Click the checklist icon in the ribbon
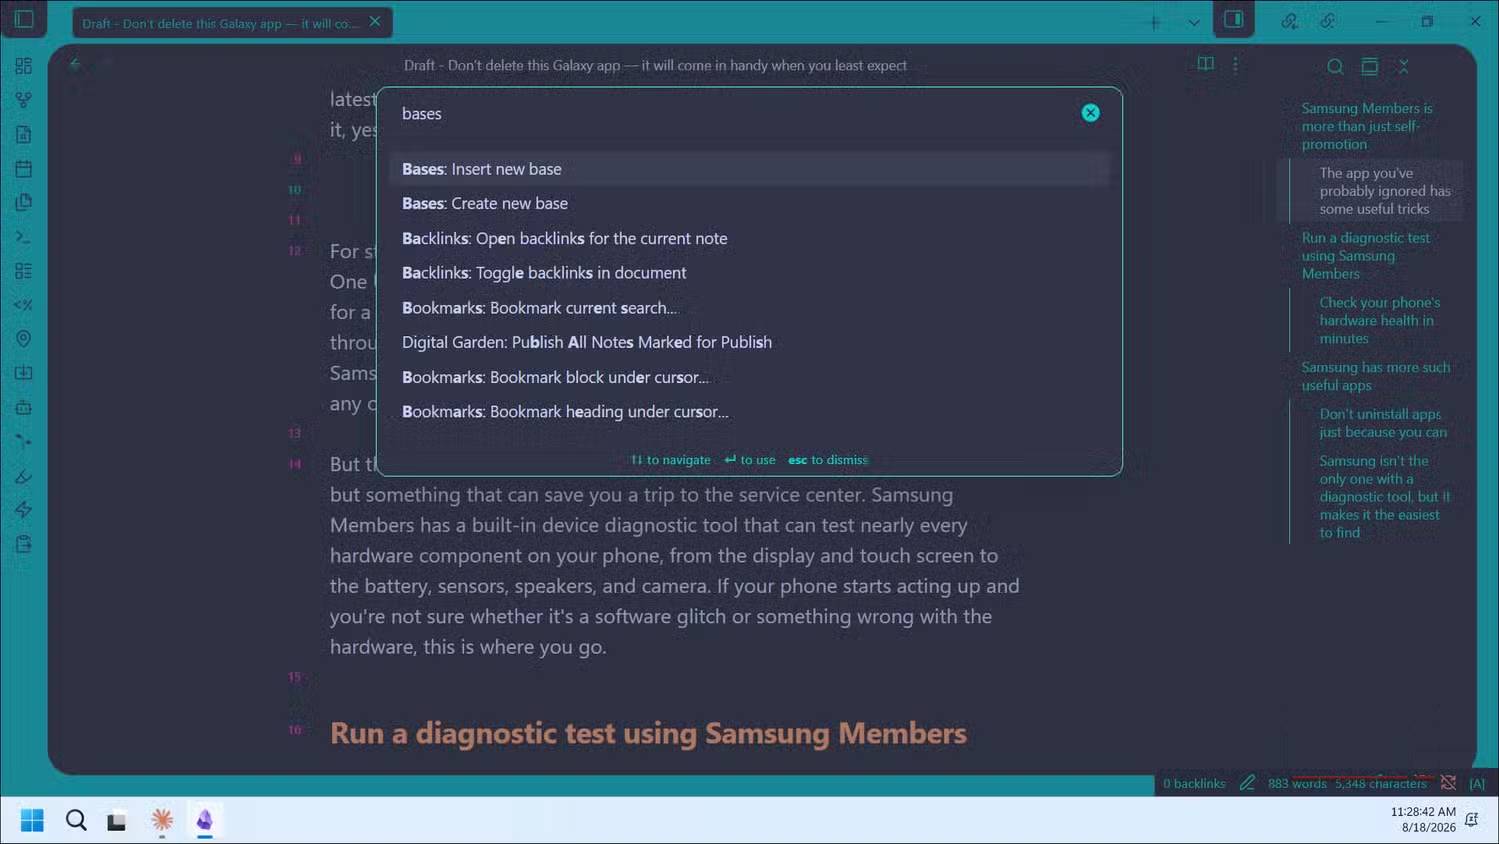The height and width of the screenshot is (844, 1499). [24, 271]
